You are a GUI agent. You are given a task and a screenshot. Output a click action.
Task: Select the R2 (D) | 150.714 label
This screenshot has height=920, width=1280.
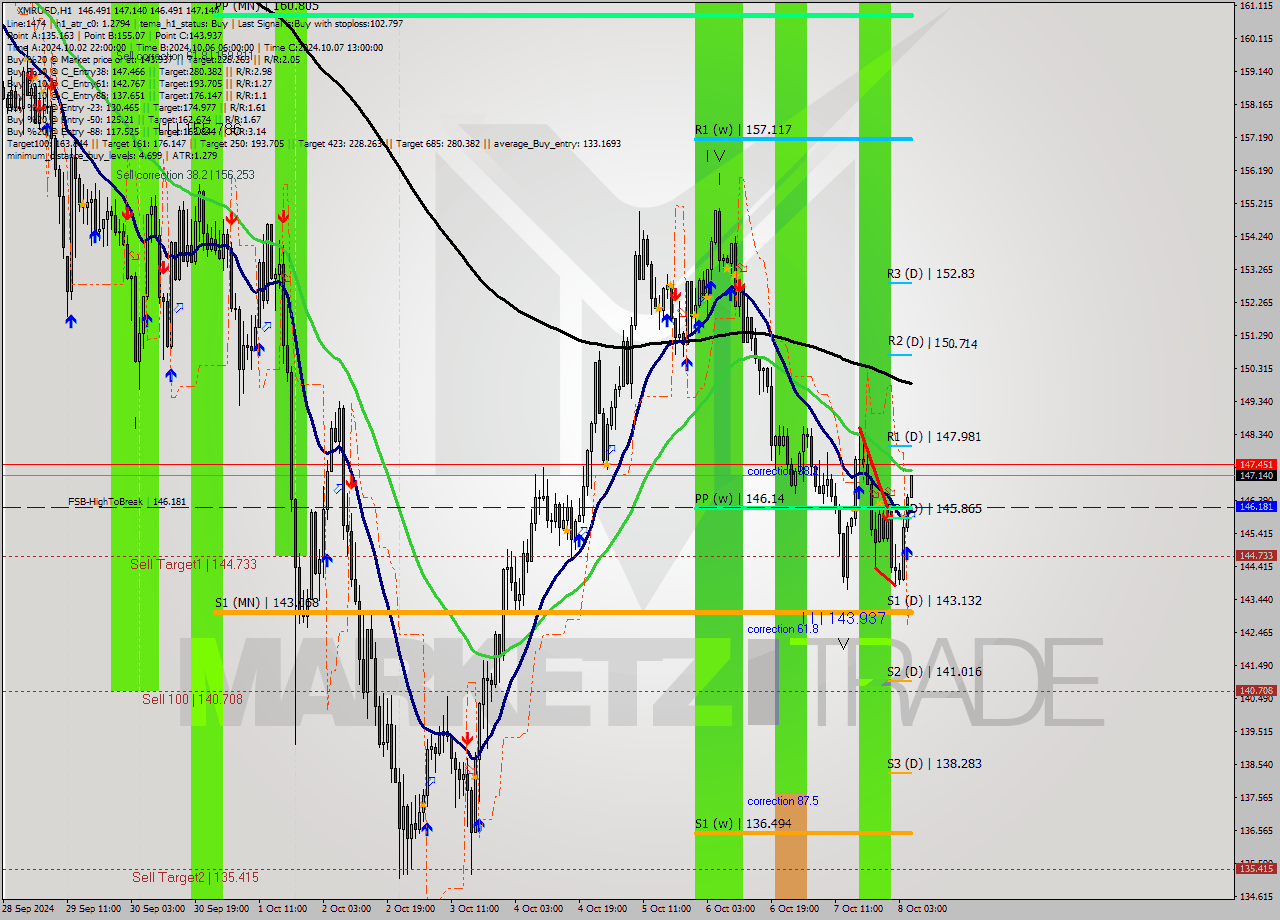(x=932, y=343)
